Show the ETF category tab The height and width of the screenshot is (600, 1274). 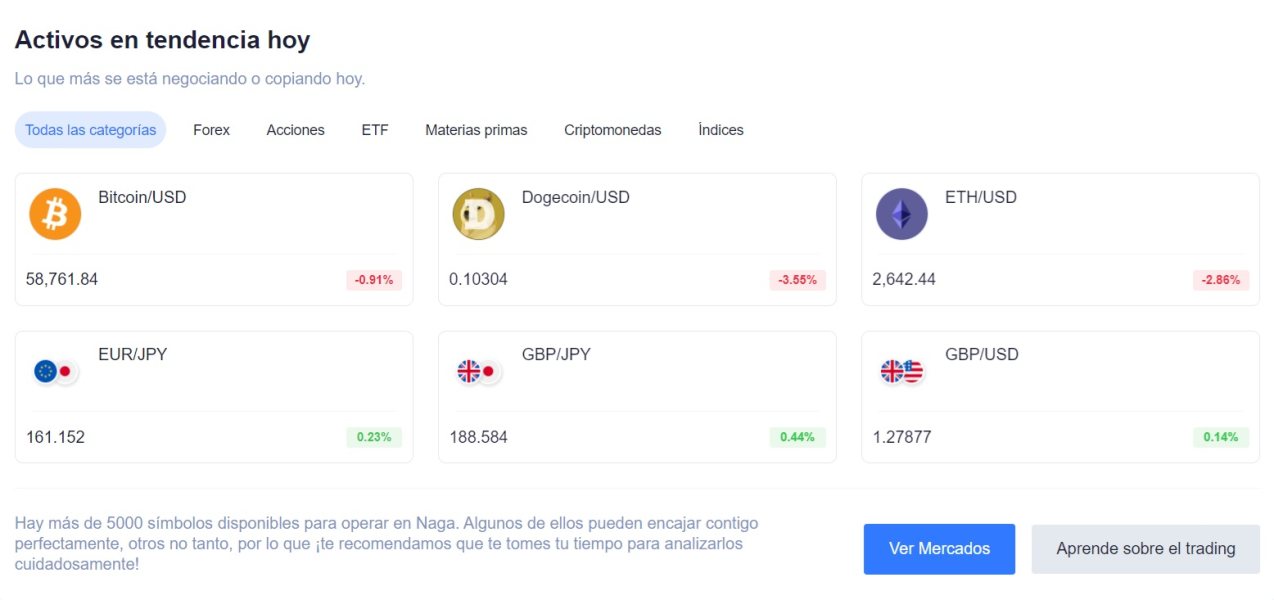pos(375,130)
